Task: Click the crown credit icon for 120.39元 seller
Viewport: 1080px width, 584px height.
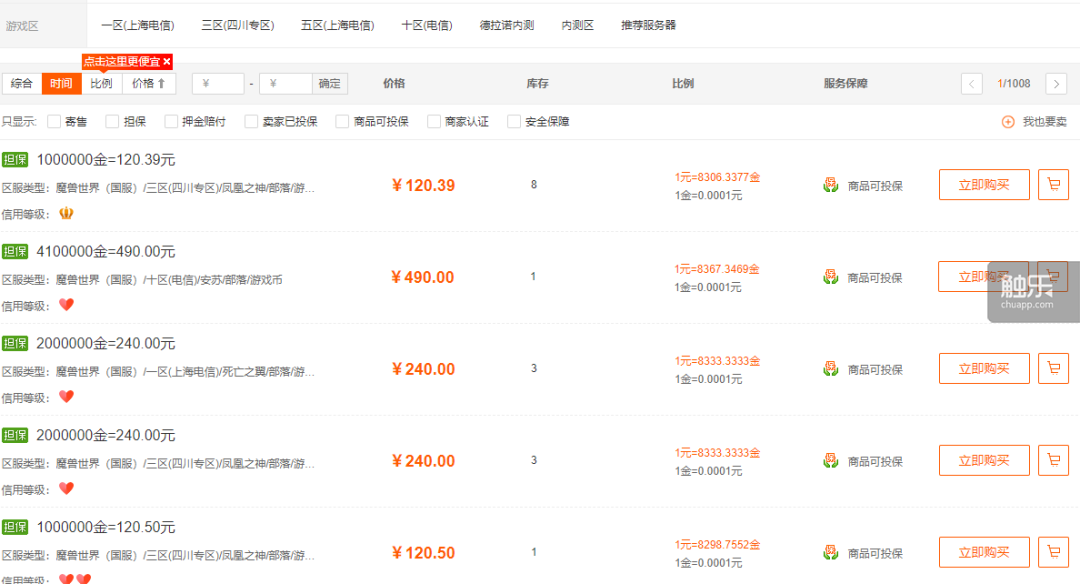Action: point(66,213)
